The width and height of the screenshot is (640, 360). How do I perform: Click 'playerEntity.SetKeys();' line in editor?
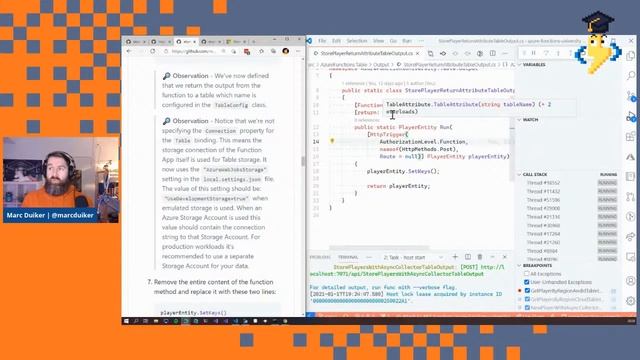[403, 171]
